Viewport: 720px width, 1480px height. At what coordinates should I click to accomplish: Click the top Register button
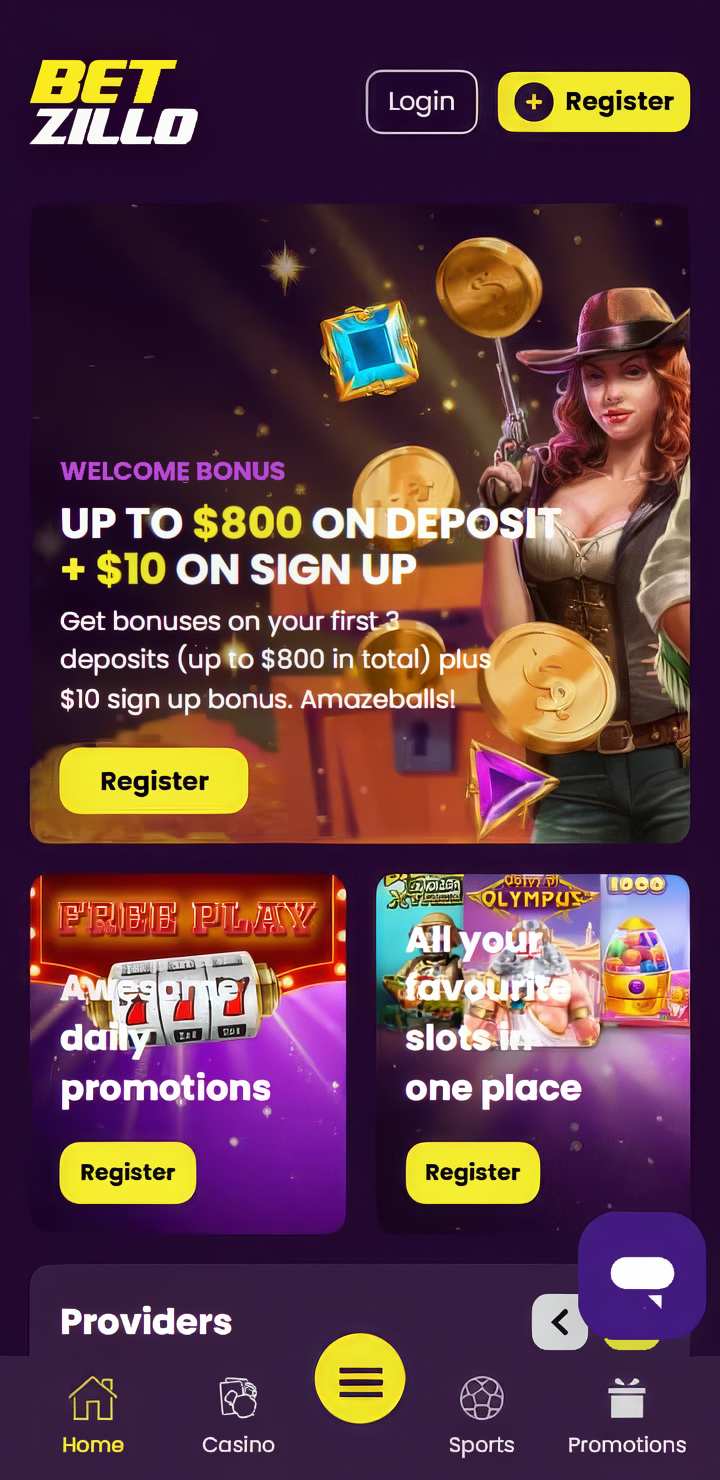click(x=594, y=102)
